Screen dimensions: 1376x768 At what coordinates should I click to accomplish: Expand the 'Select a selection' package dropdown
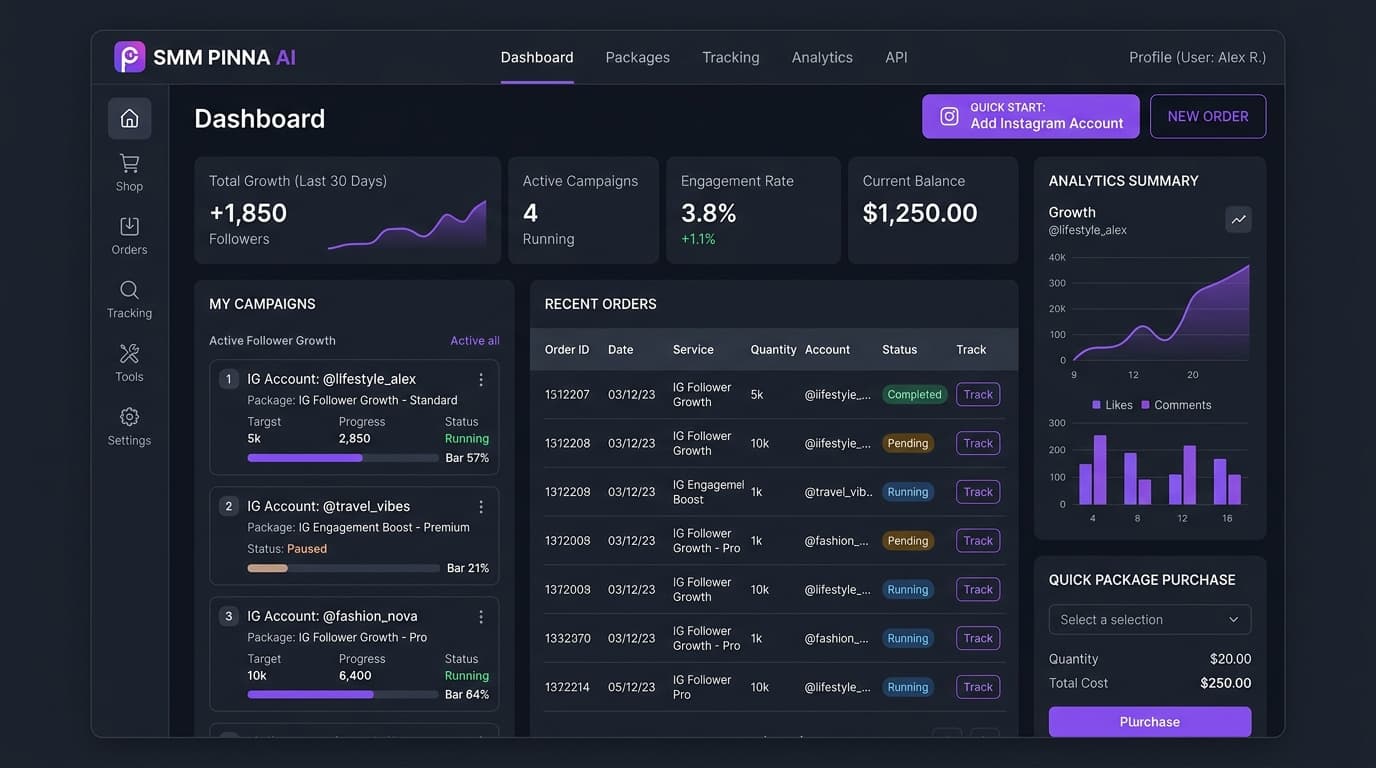coord(1150,620)
